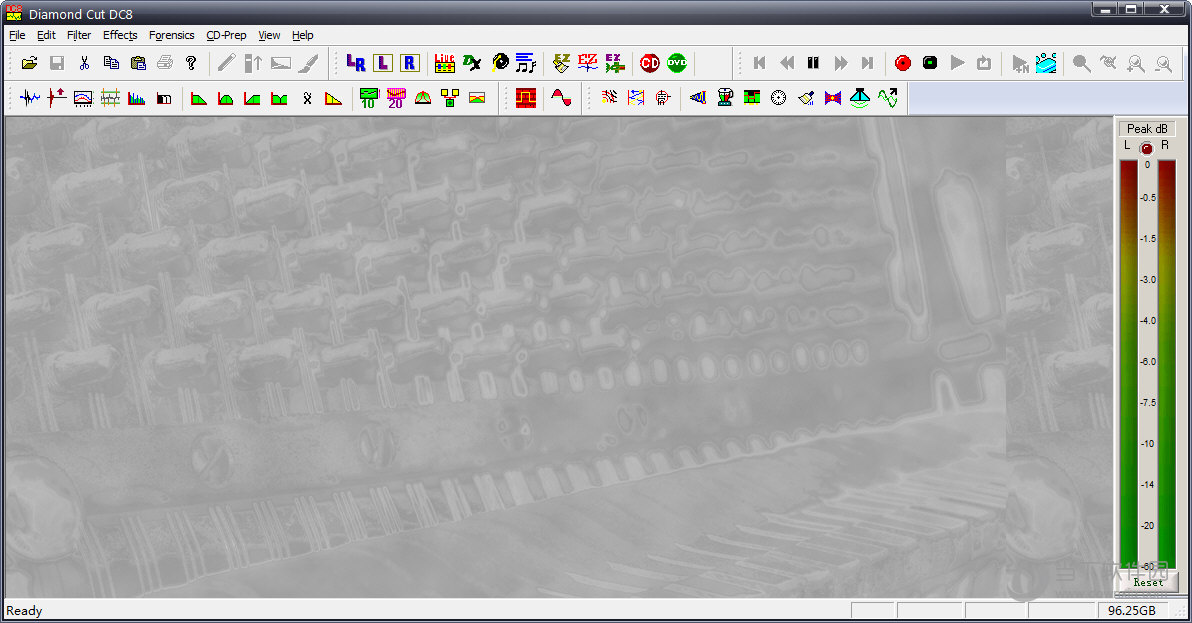1192x623 pixels.
Task: Open the green 10-band equalizer icon
Action: (368, 98)
